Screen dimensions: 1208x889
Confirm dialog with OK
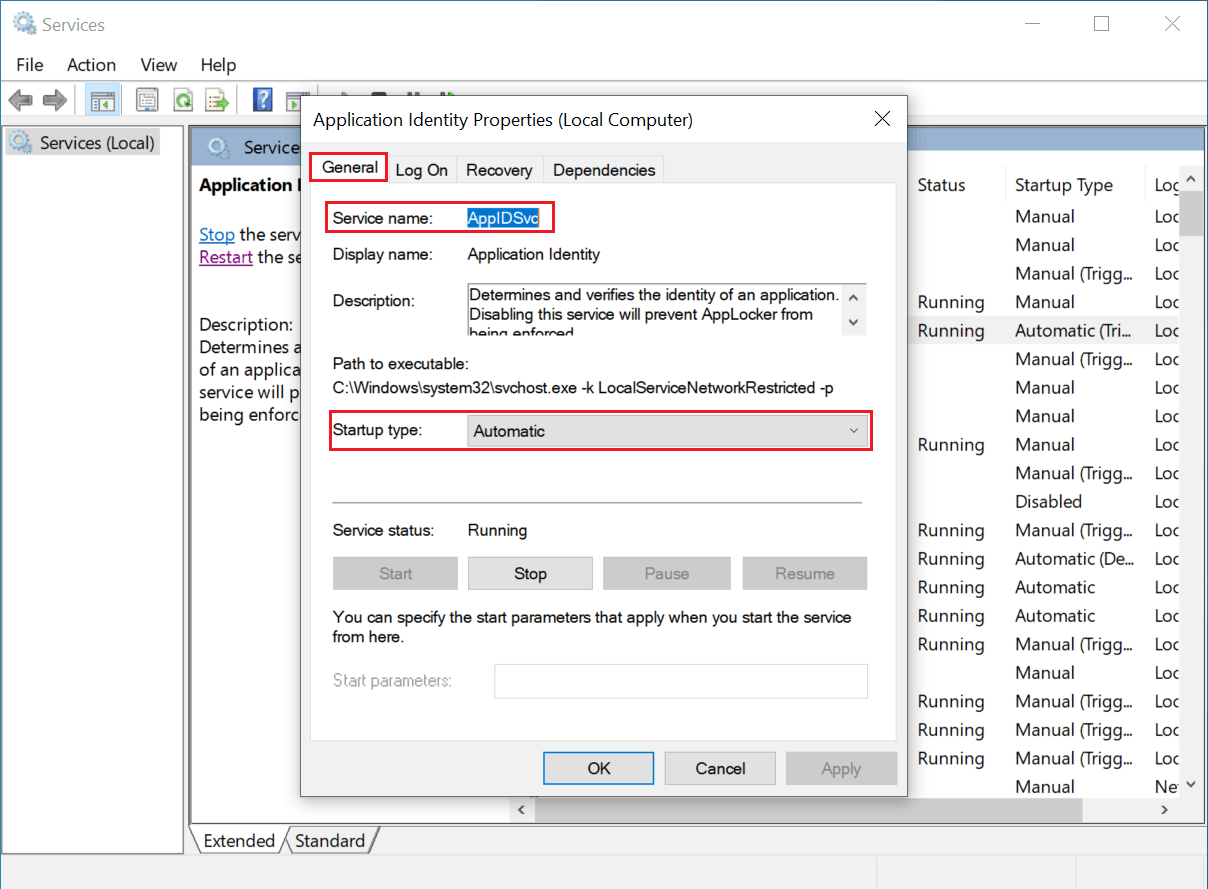click(599, 768)
